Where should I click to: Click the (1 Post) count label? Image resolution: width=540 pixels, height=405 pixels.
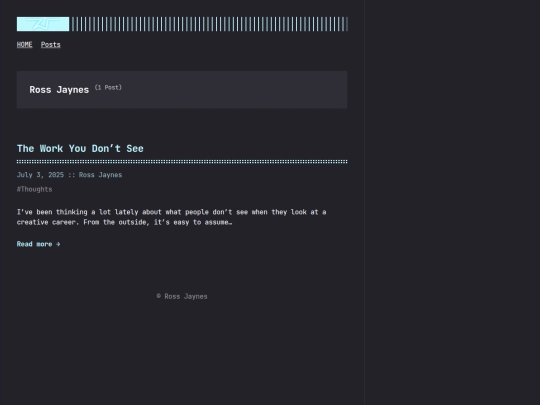(x=108, y=87)
